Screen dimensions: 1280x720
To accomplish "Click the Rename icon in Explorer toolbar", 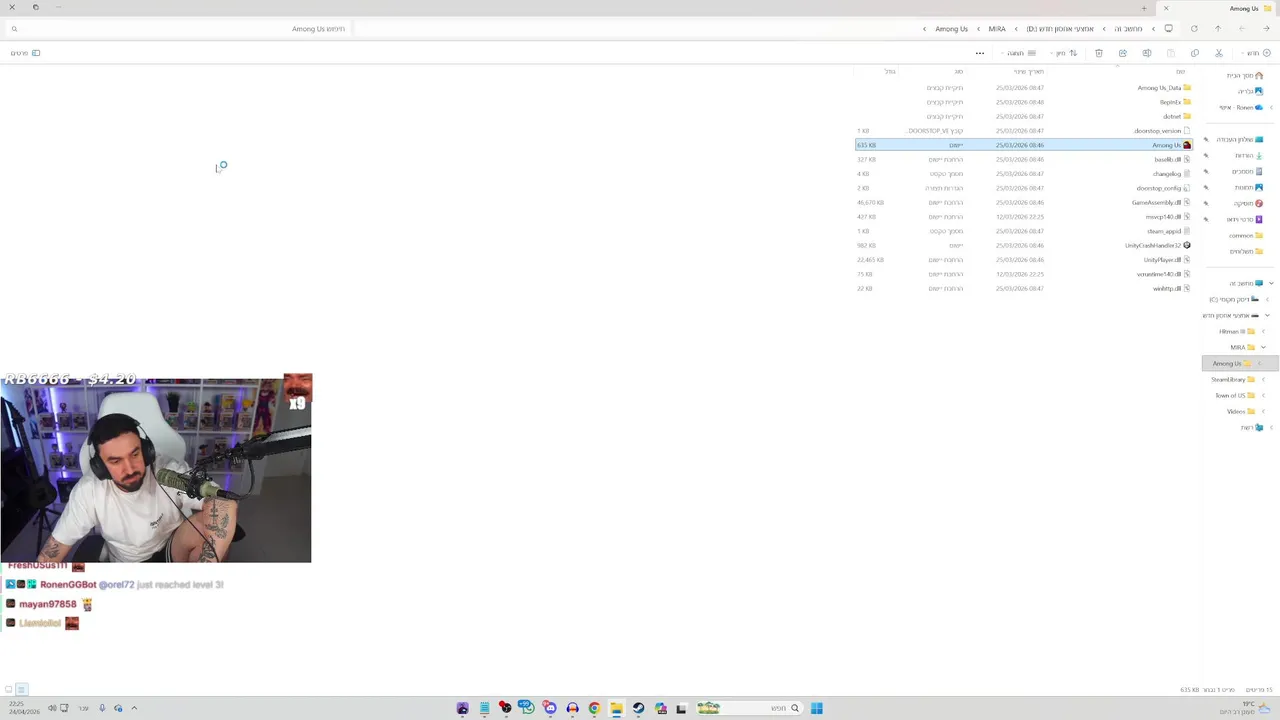I will click(x=1147, y=53).
